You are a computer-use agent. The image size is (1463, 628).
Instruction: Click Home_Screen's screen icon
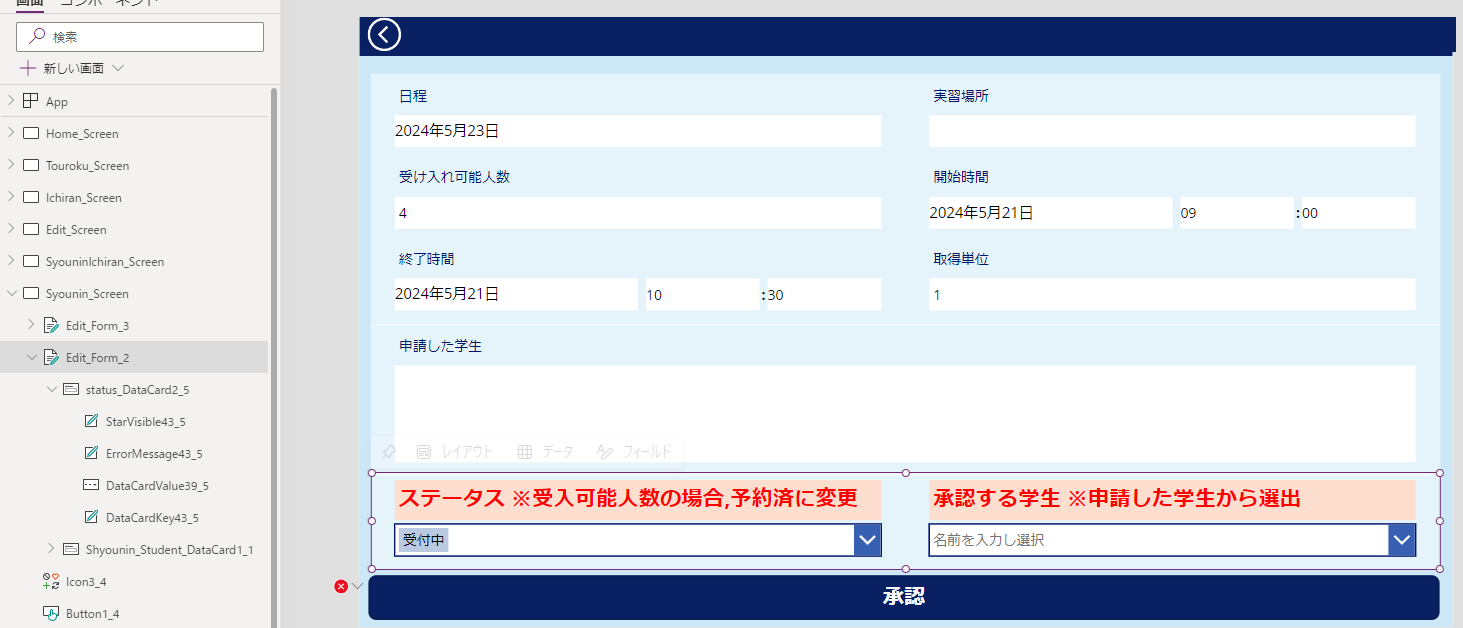click(x=30, y=133)
